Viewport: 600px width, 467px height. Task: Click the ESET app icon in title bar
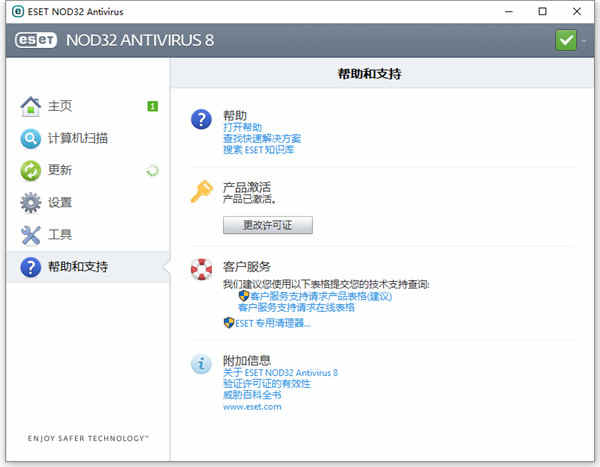click(18, 11)
